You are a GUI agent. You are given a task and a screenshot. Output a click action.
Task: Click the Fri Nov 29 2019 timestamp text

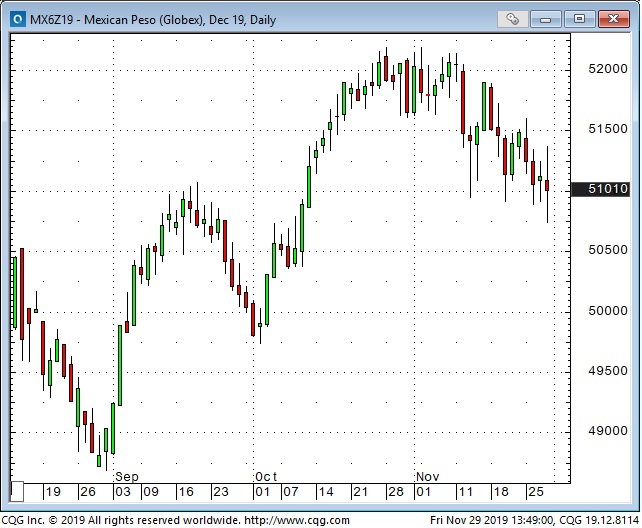pos(491,520)
